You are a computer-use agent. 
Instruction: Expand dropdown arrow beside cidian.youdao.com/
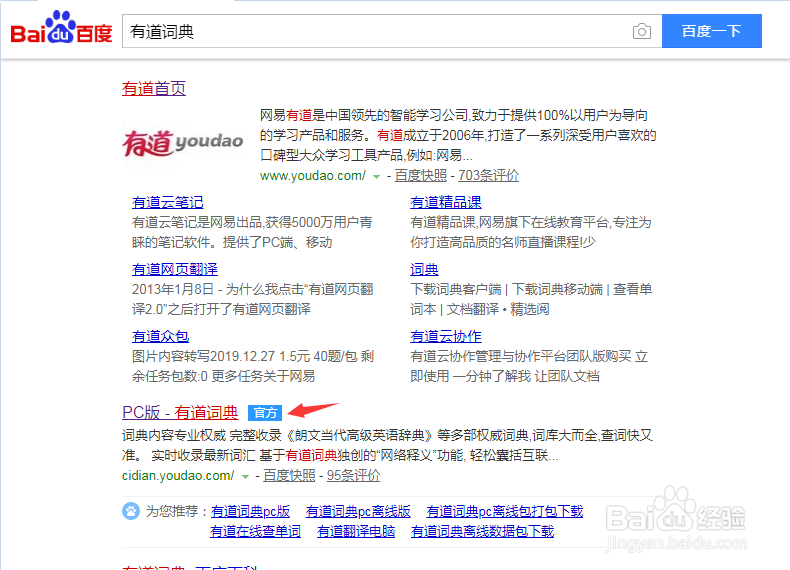(245, 476)
